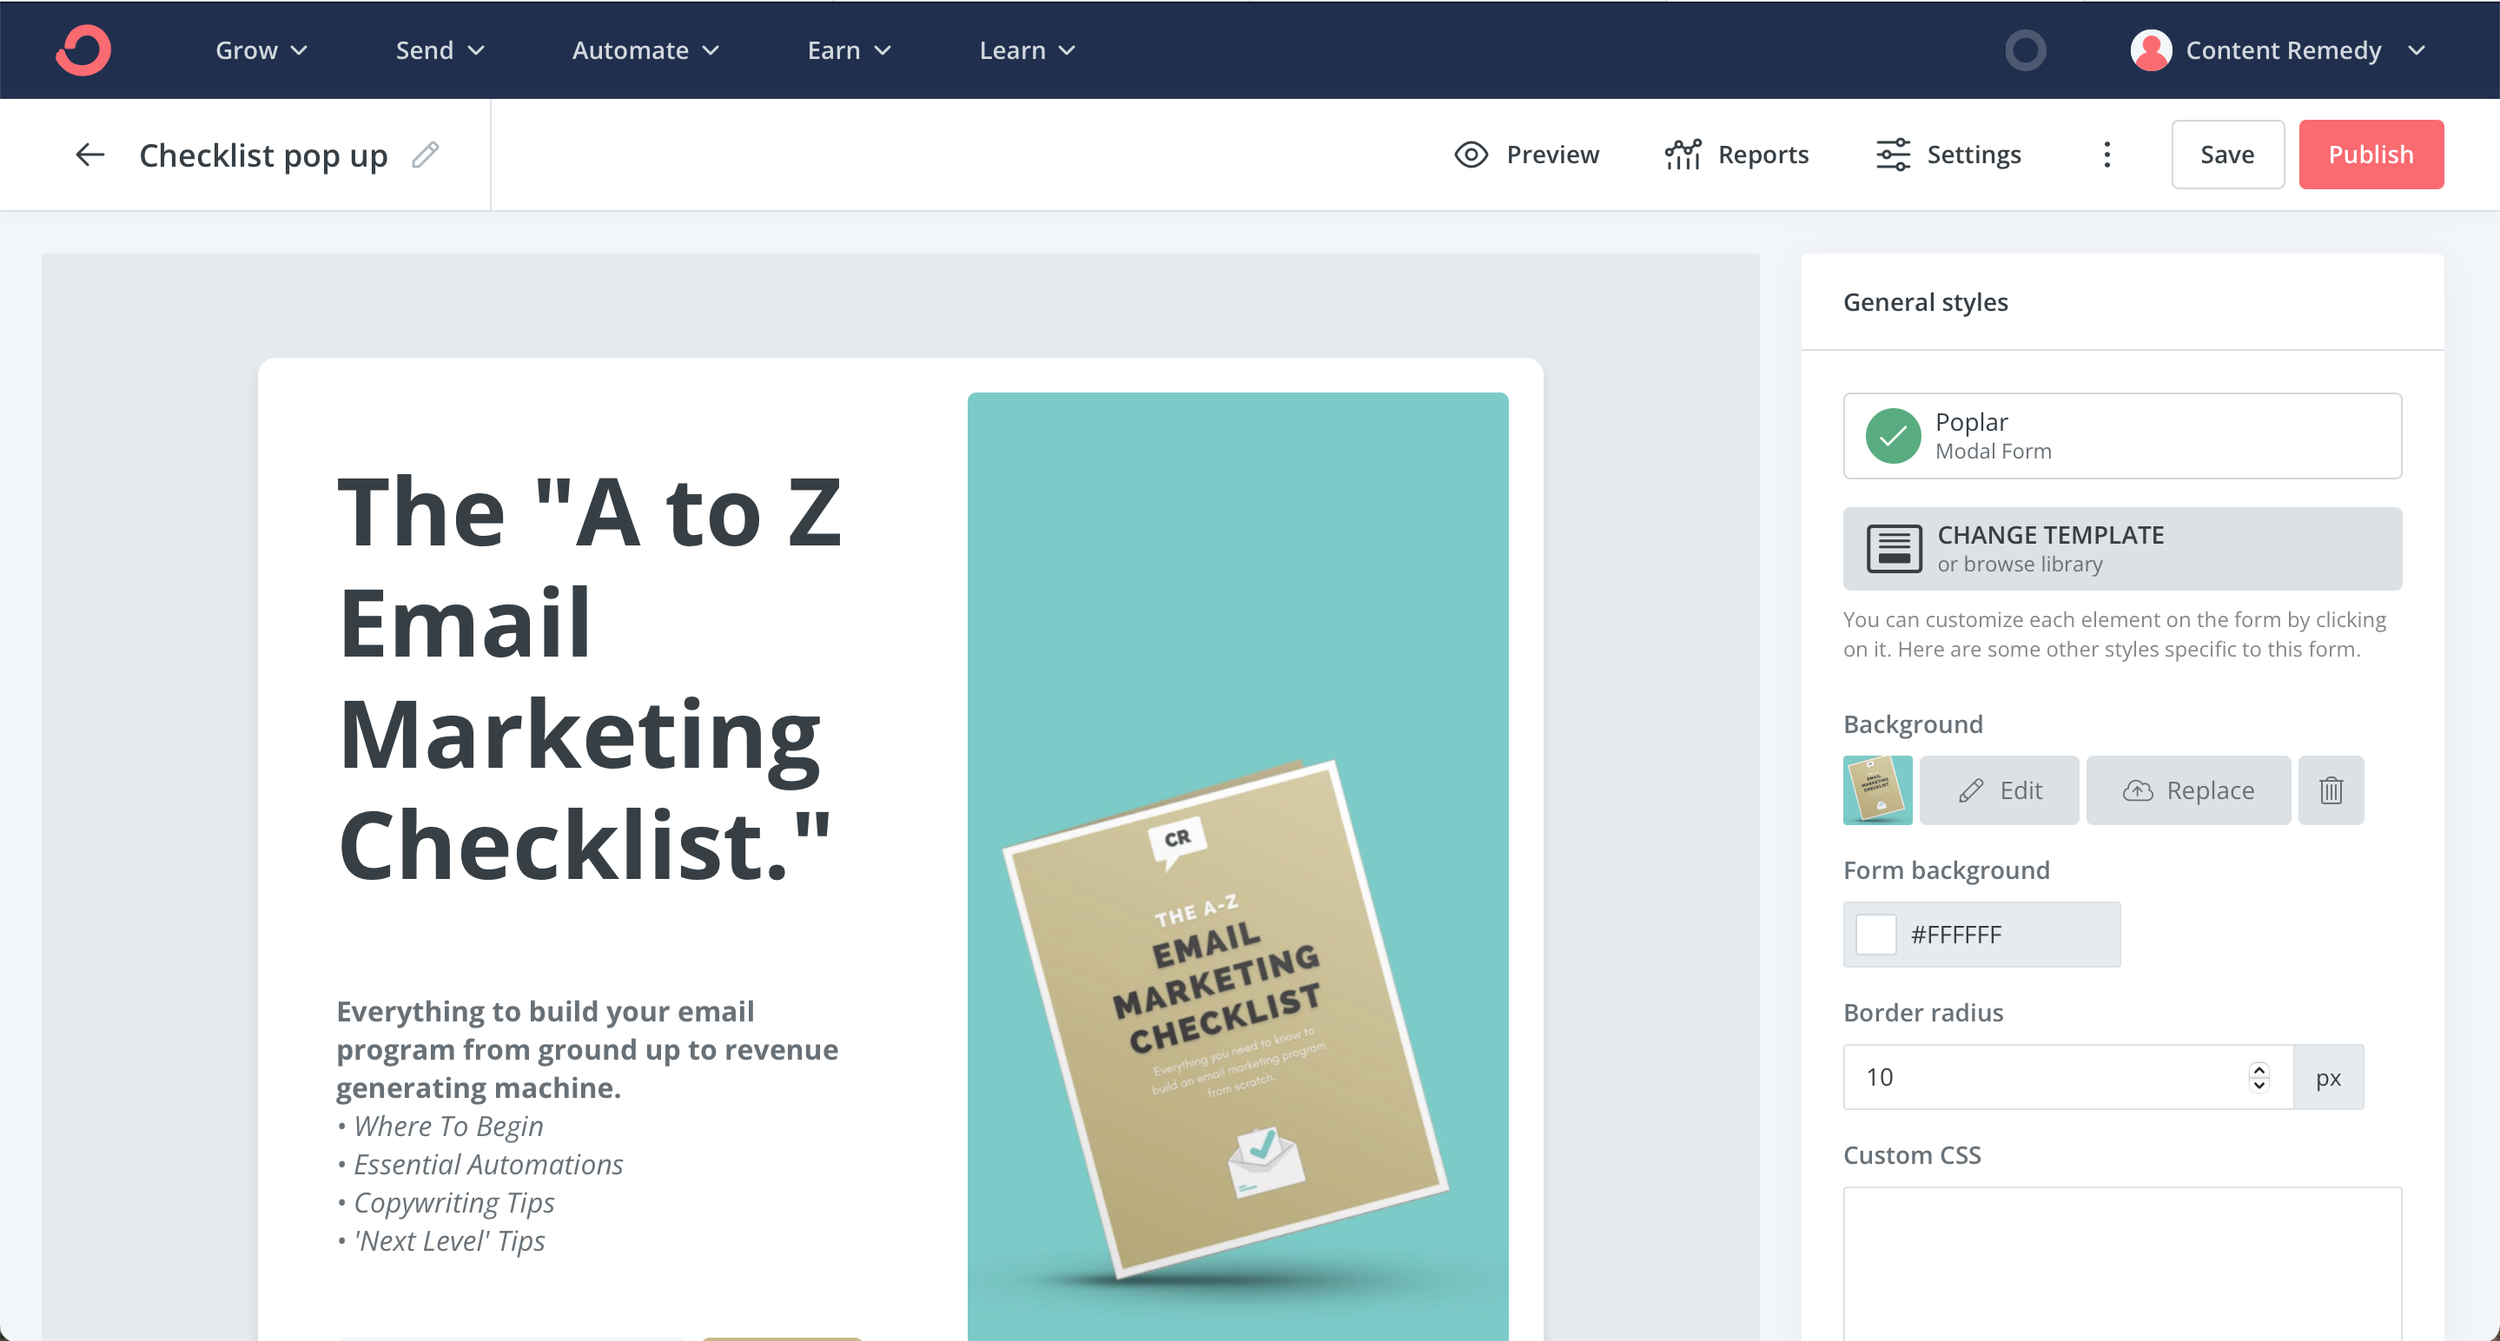Click the back arrow icon
Viewport: 2500px width, 1341px height.
90,155
